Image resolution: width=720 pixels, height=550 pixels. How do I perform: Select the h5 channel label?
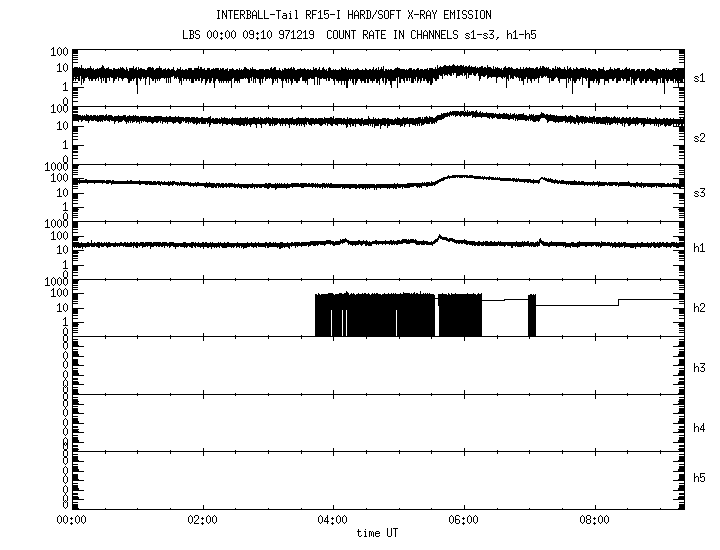[x=700, y=478]
